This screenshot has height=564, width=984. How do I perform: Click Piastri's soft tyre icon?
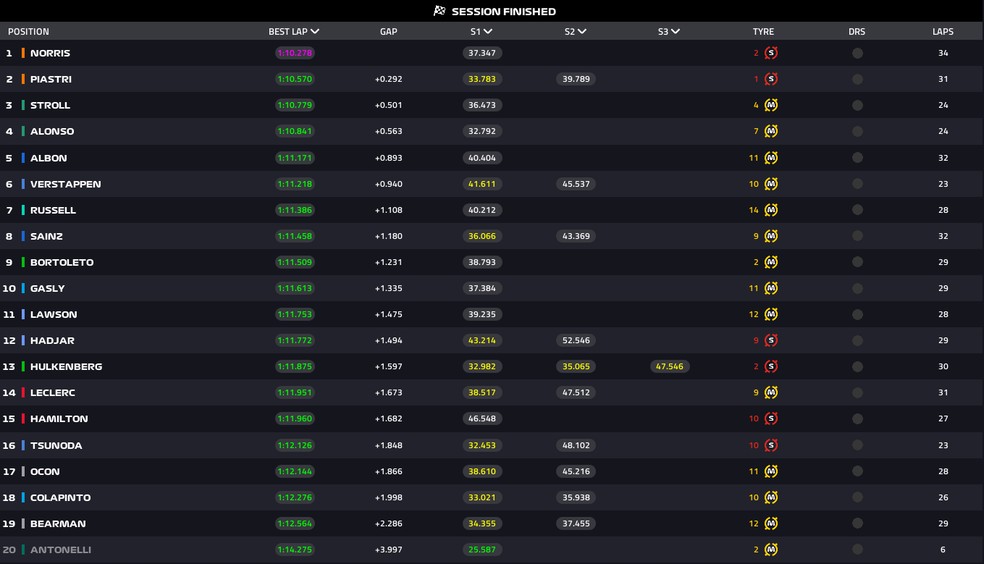click(x=771, y=79)
